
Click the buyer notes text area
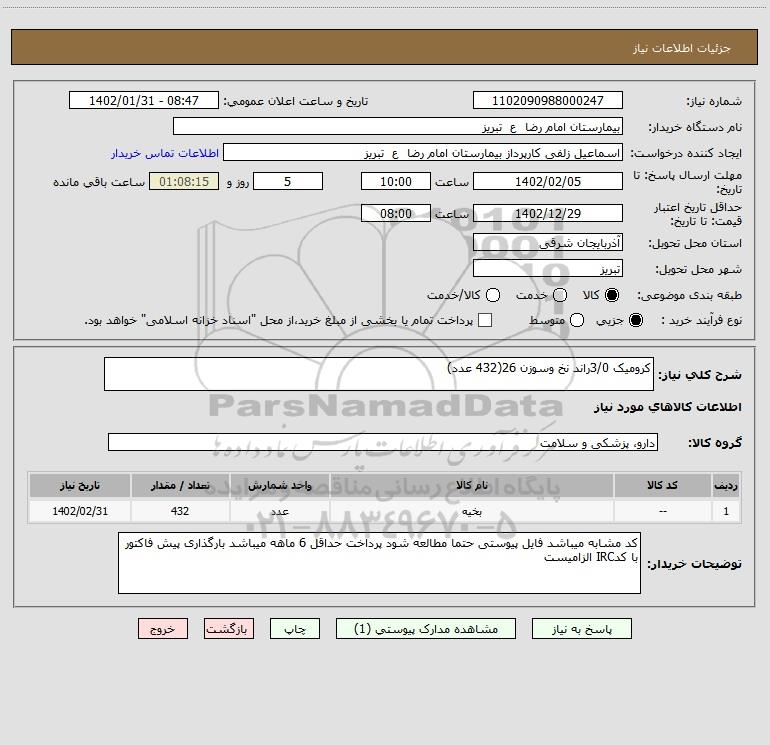(379, 563)
